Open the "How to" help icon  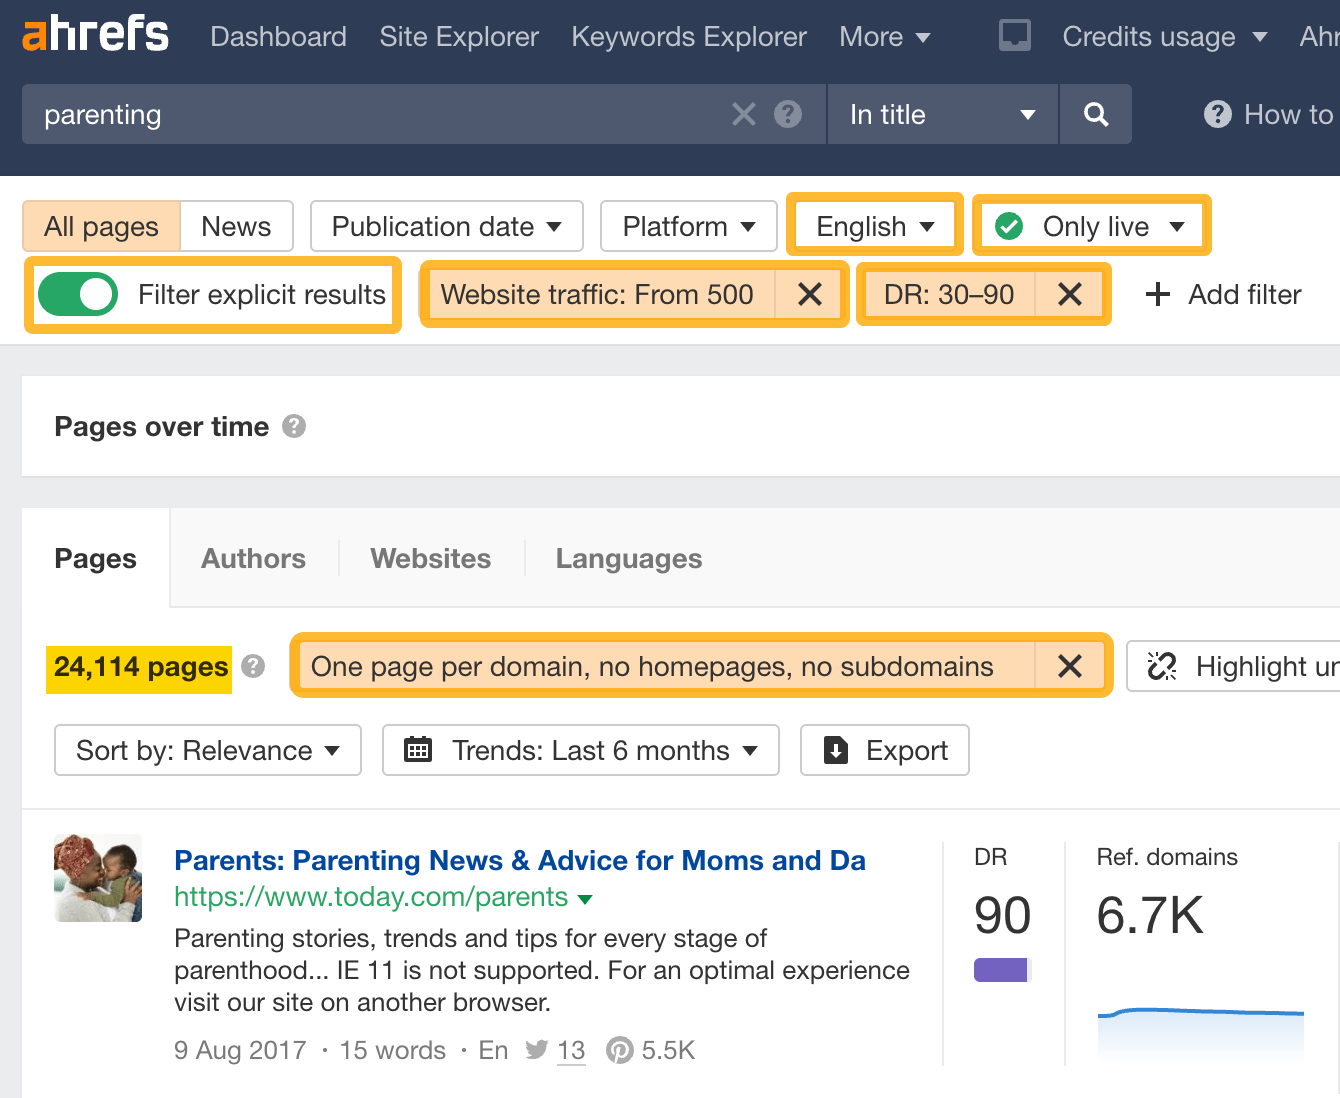(x=1217, y=114)
